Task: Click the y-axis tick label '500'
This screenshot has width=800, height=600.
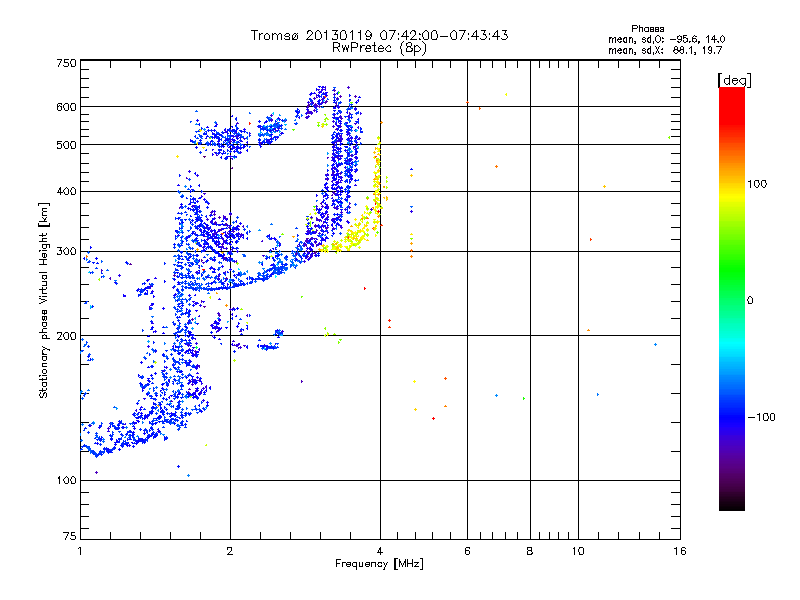Action: click(x=66, y=145)
